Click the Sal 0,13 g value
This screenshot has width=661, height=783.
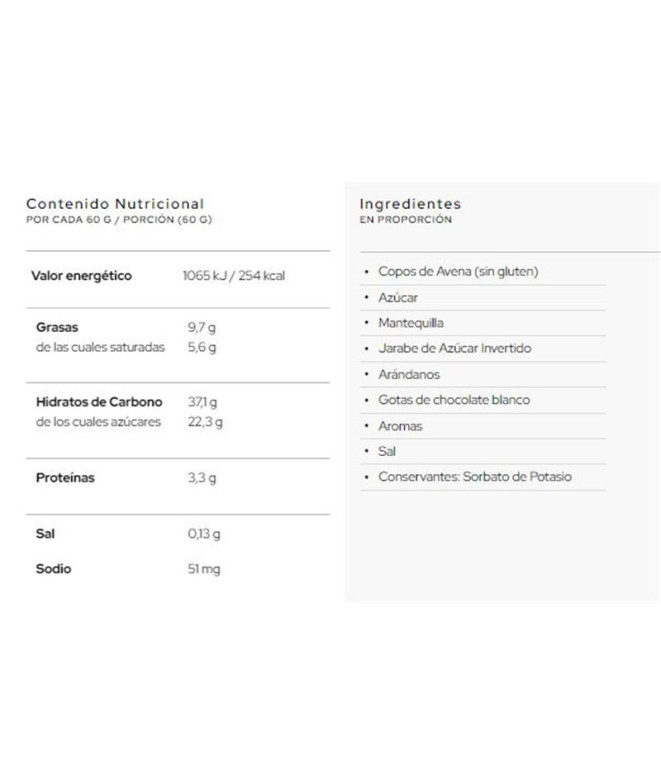203,533
